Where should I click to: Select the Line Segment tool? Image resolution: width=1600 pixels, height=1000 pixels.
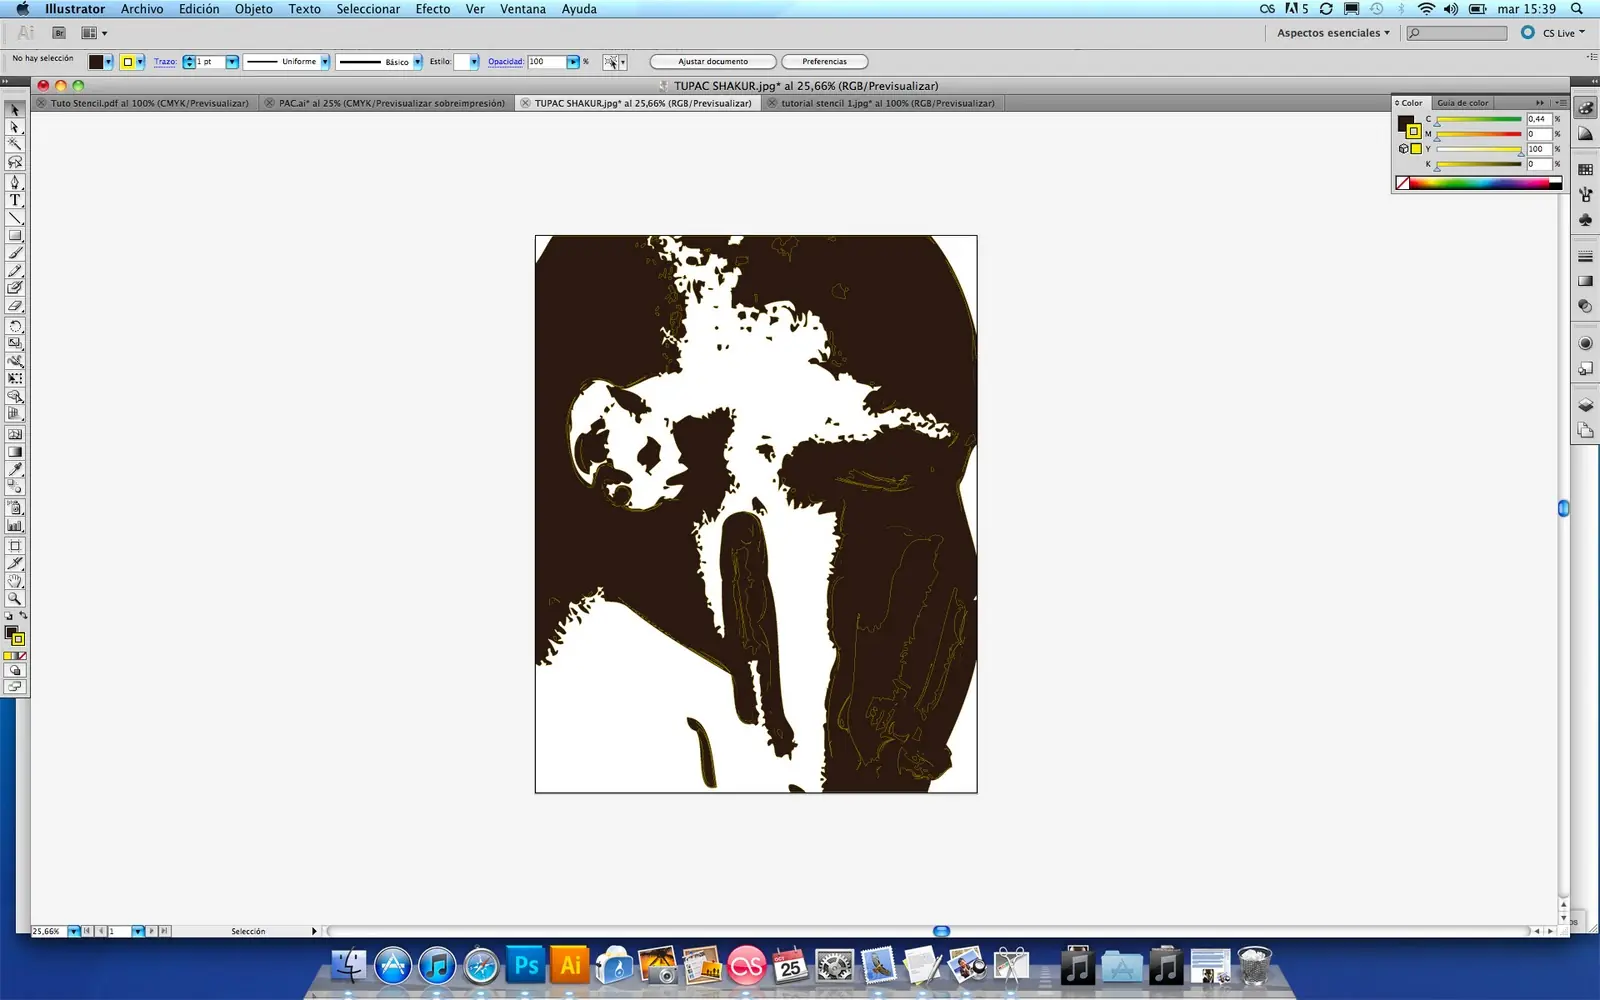[x=15, y=218]
